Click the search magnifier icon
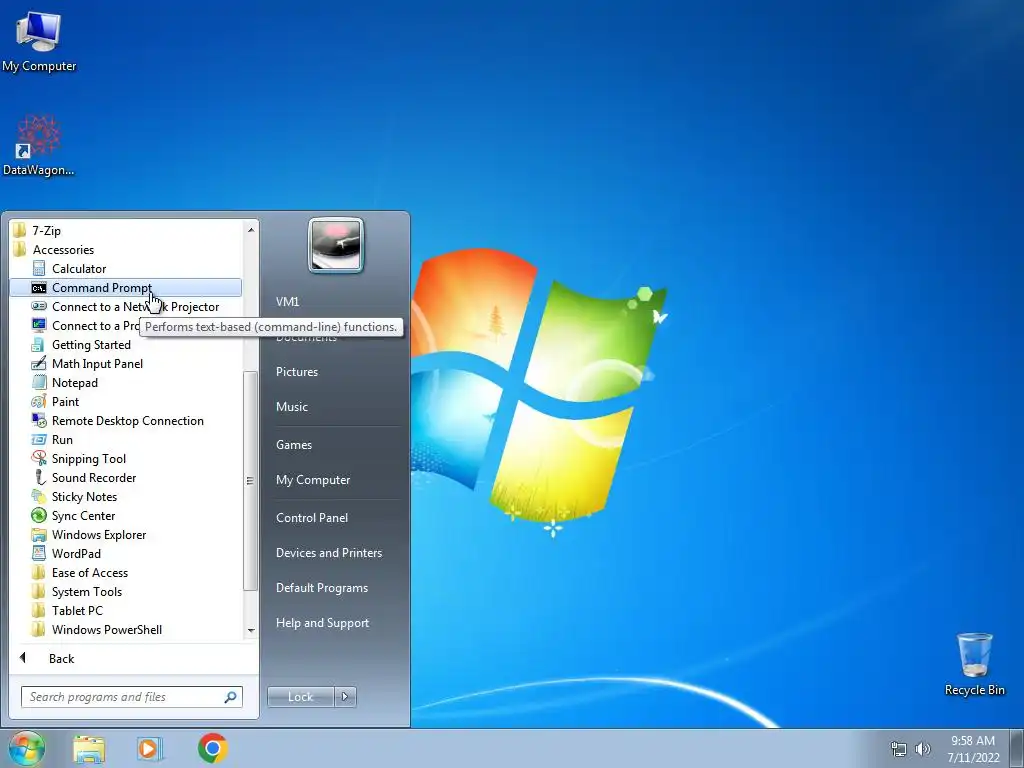Screen dimensions: 1024x768 [x=230, y=697]
